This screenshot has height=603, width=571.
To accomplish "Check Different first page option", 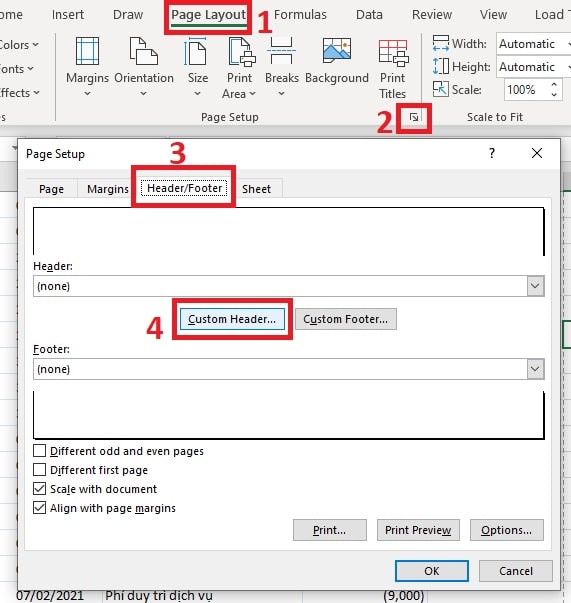I will point(39,470).
